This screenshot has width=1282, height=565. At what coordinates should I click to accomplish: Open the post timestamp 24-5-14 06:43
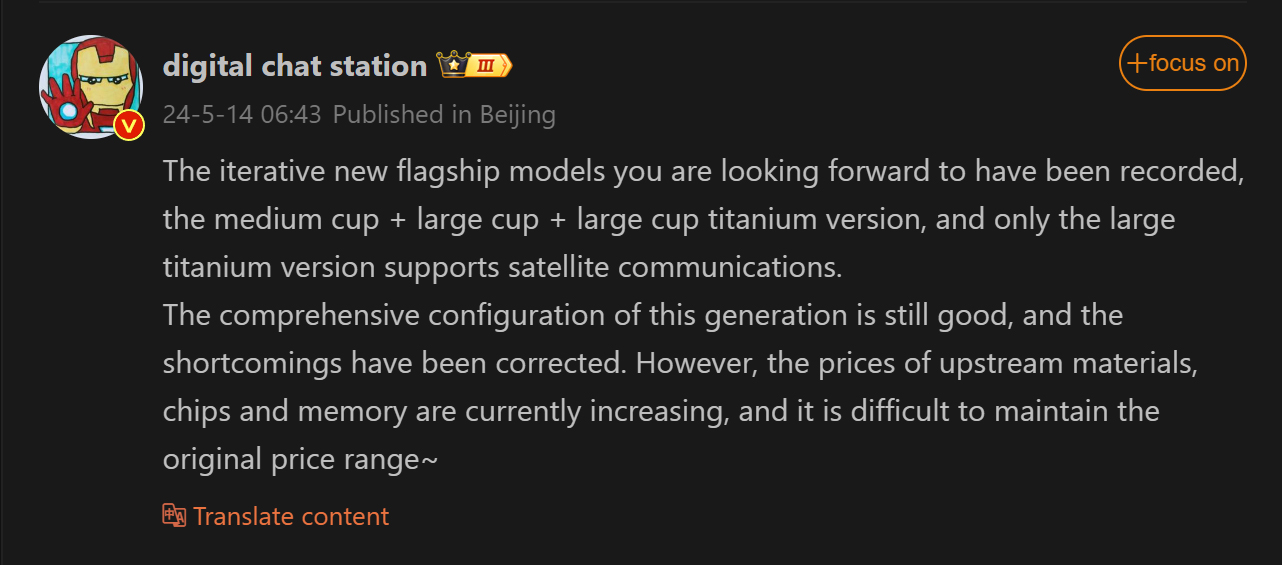pos(242,115)
